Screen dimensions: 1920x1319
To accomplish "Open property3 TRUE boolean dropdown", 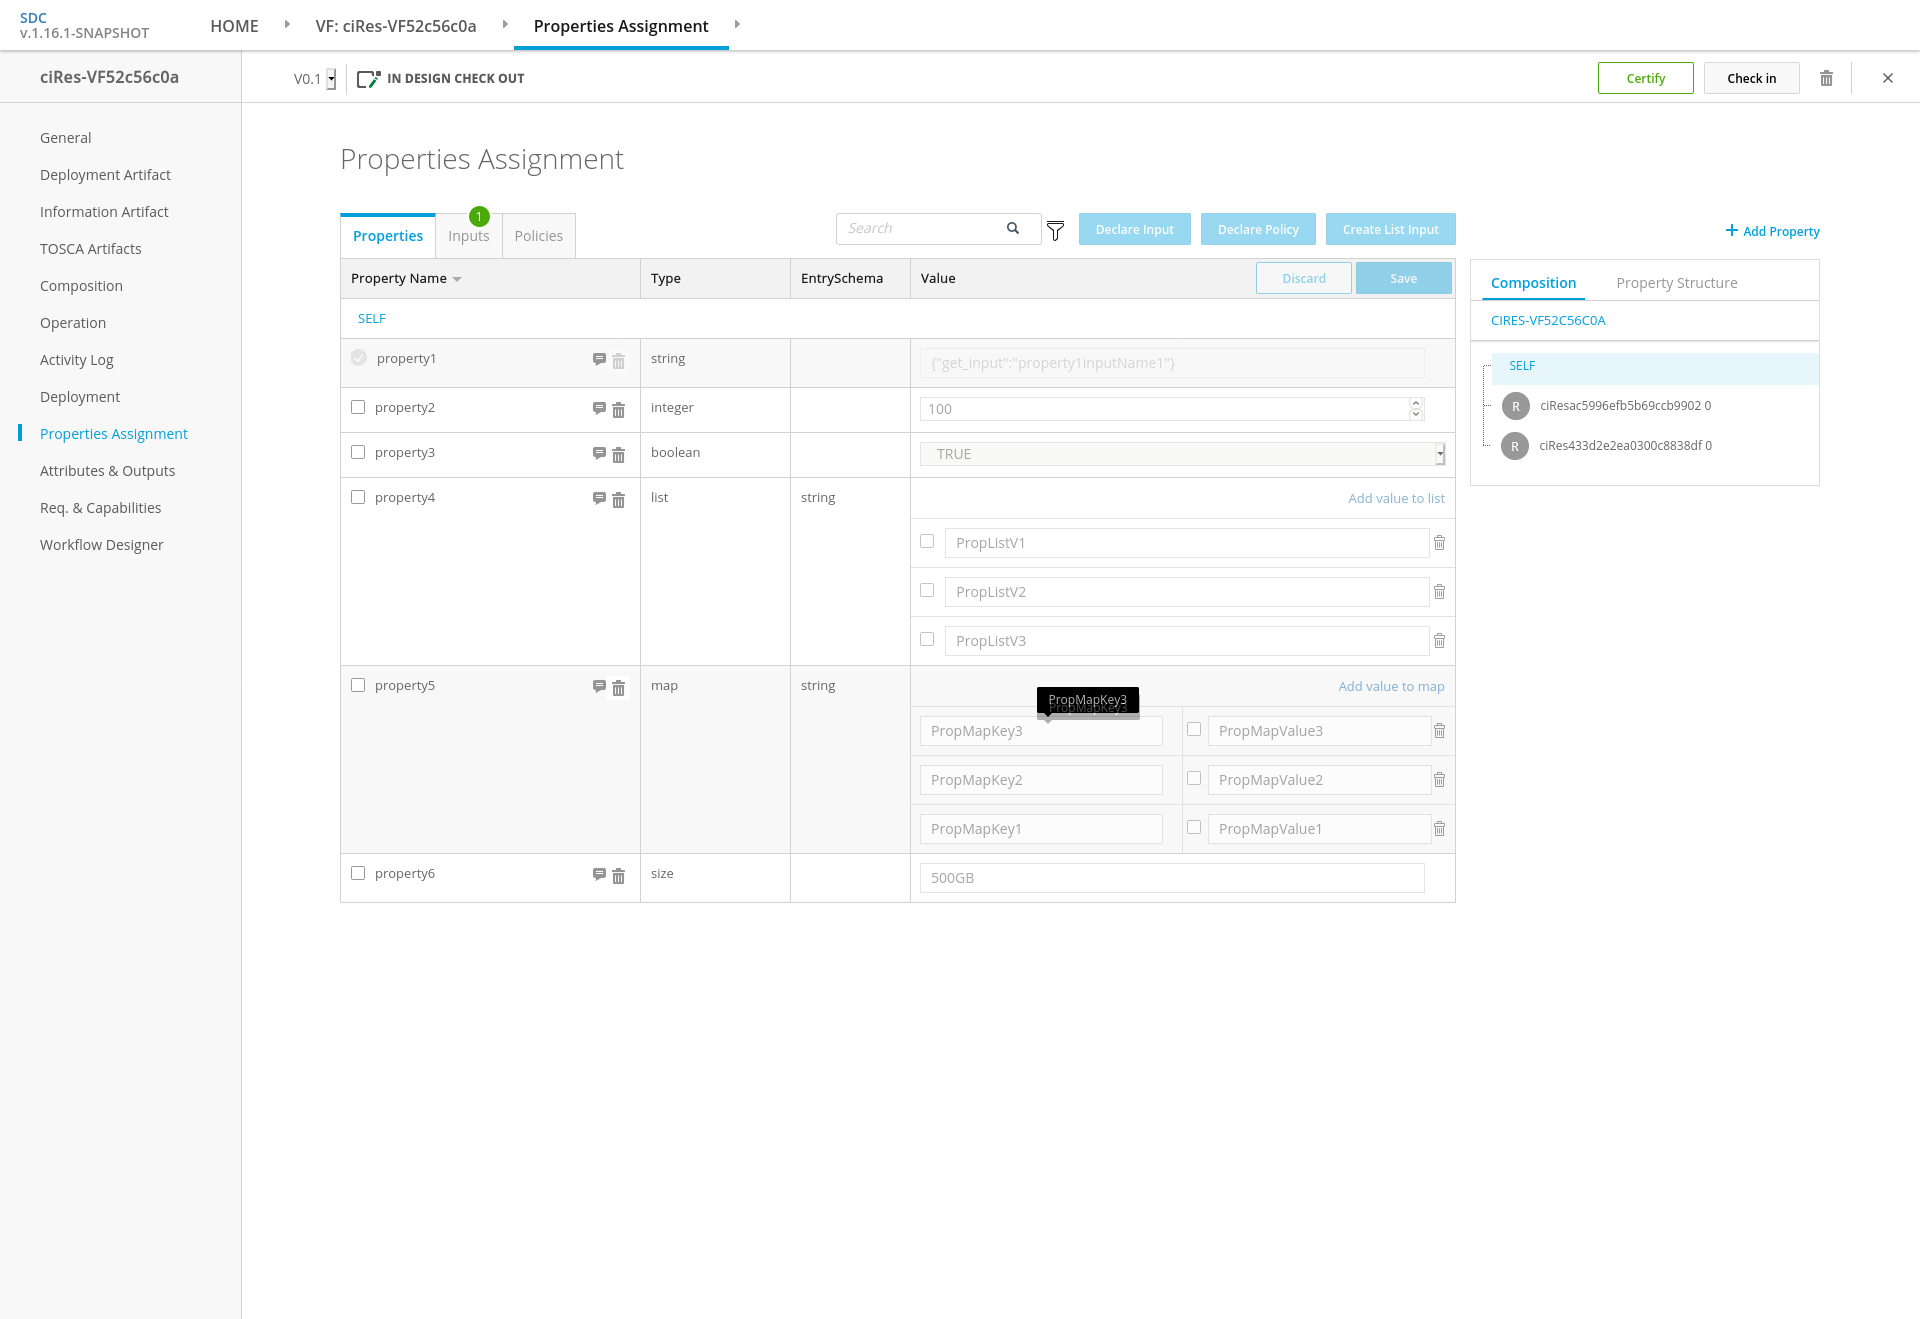I will (1439, 454).
